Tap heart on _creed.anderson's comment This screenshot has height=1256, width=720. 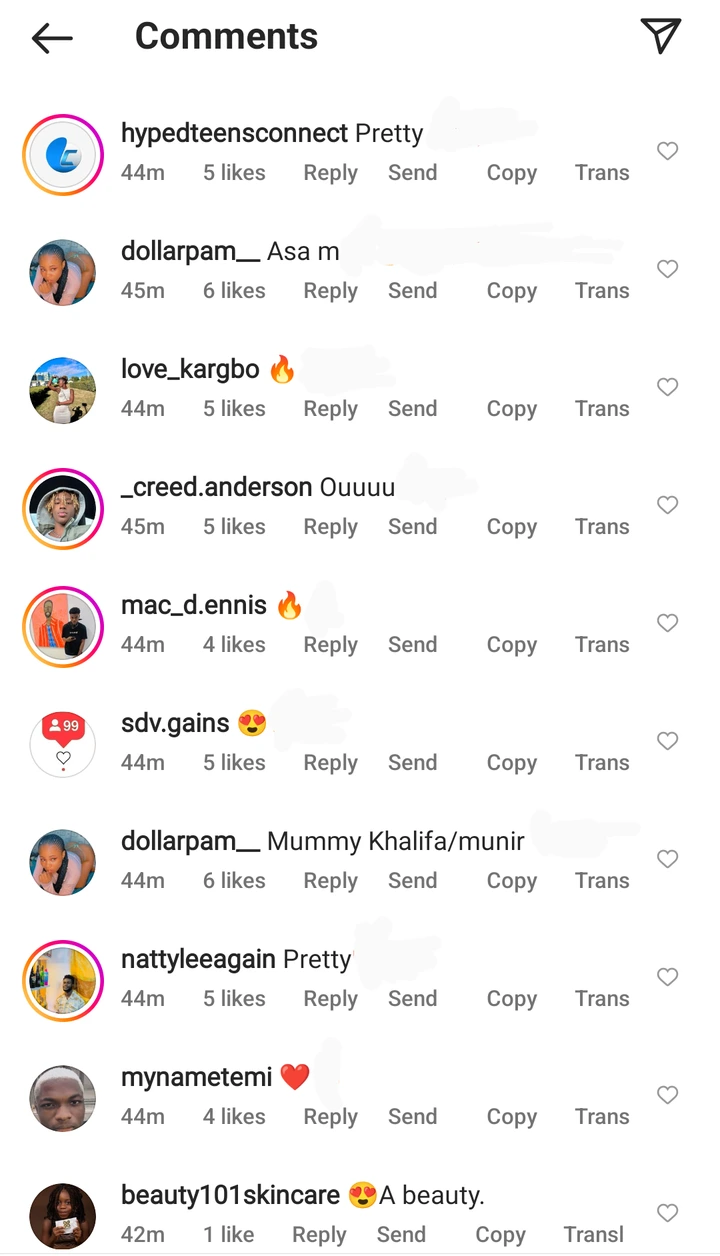[x=667, y=505]
